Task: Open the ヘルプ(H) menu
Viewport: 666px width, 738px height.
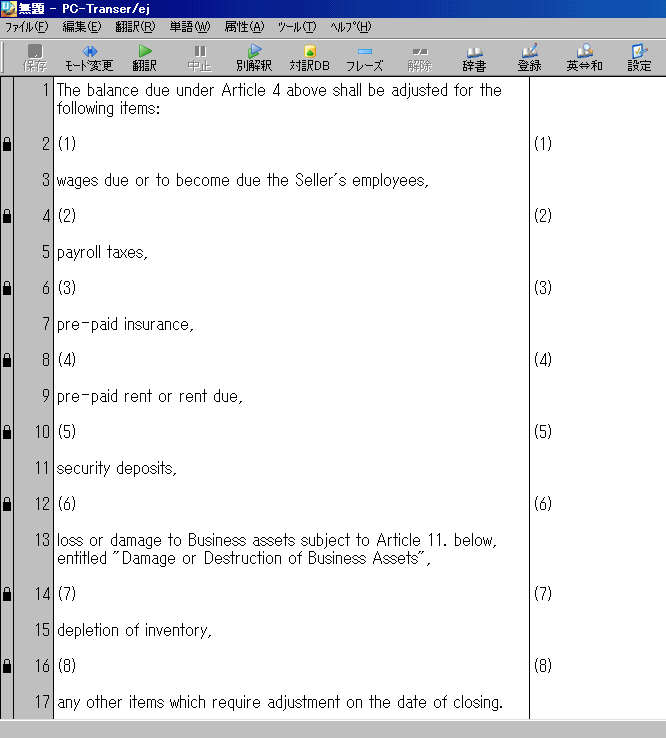Action: tap(351, 27)
